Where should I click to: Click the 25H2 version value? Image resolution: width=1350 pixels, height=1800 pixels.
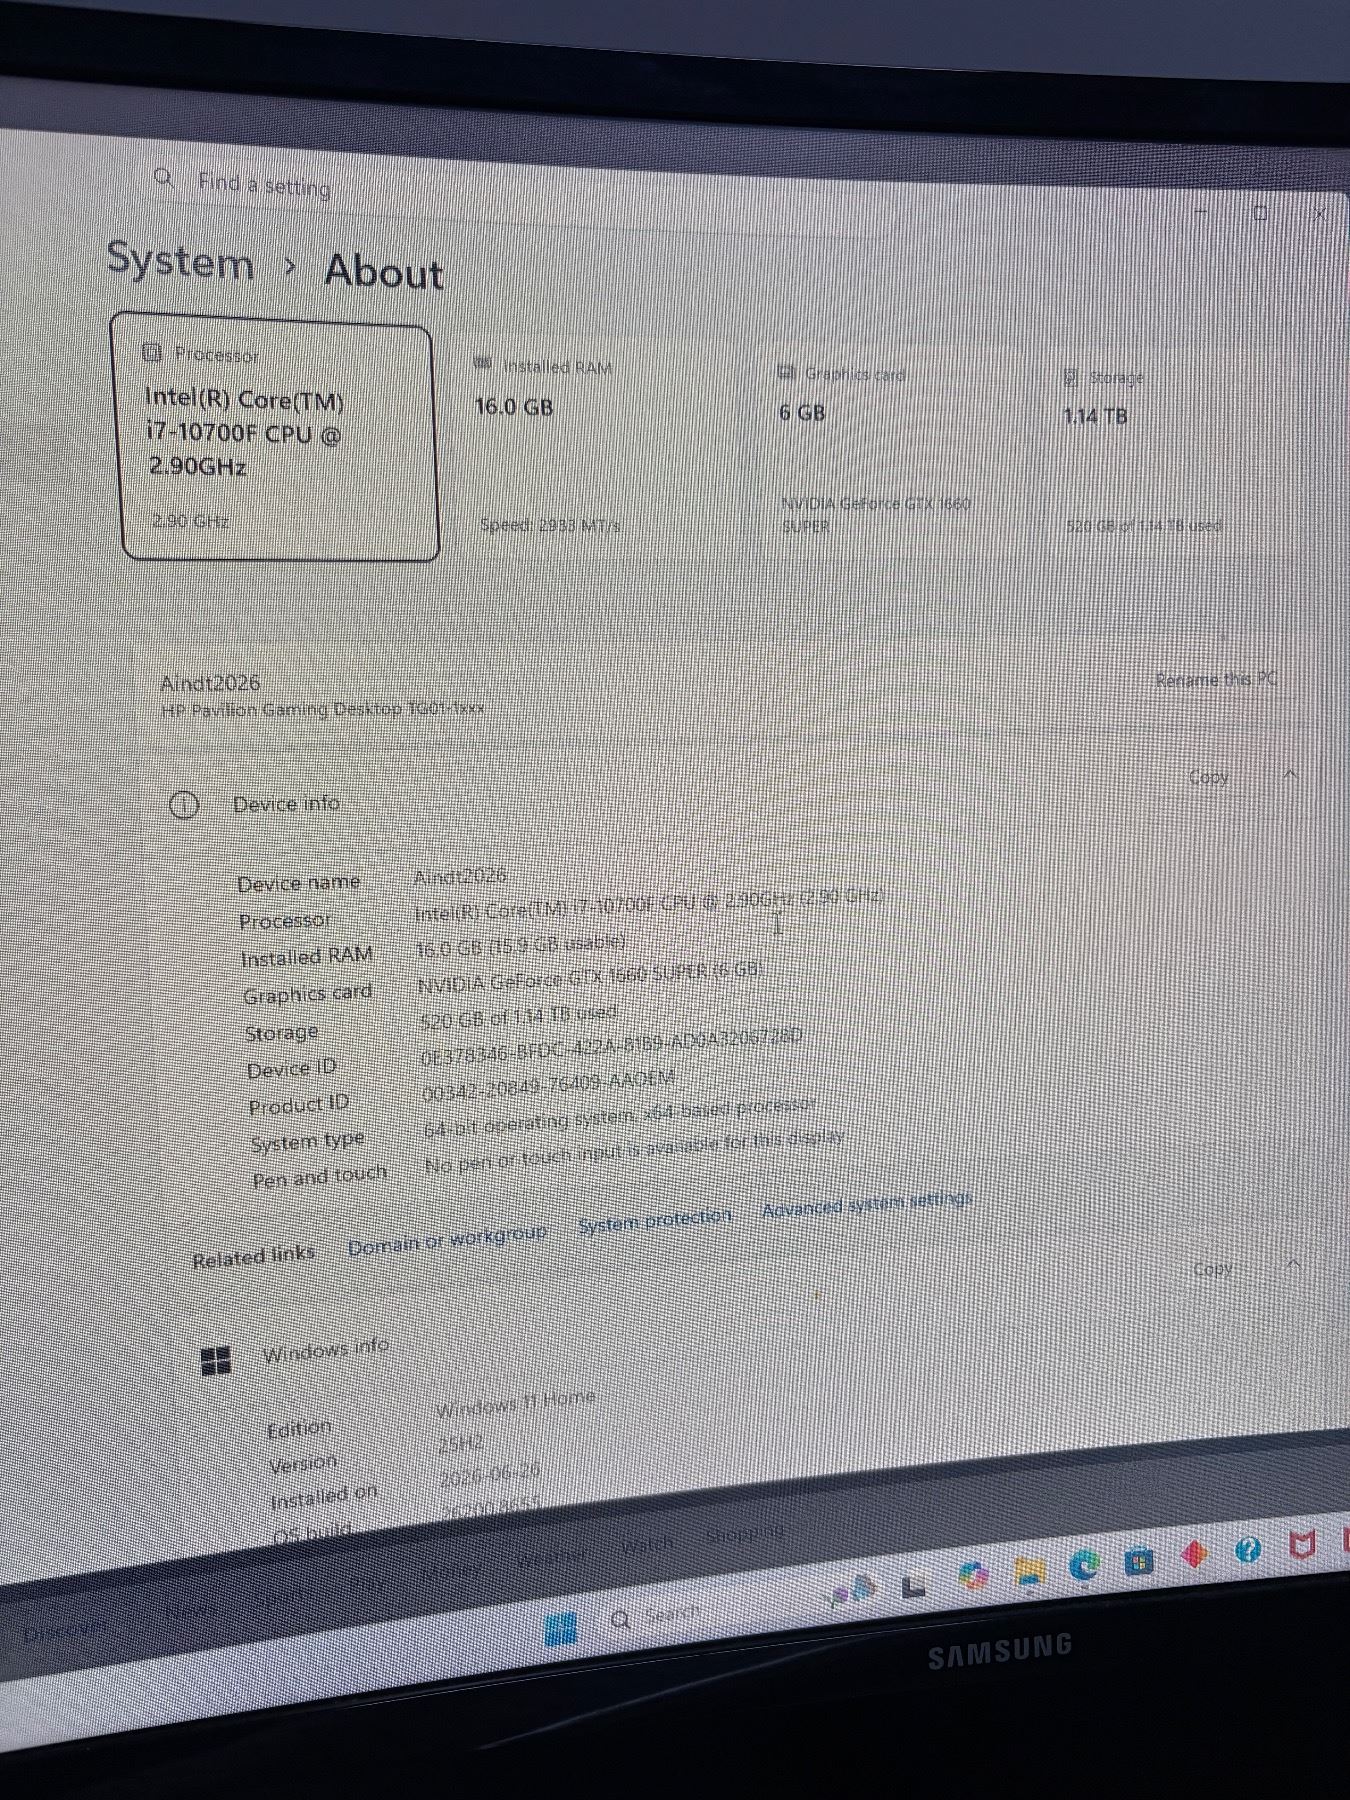point(461,1443)
